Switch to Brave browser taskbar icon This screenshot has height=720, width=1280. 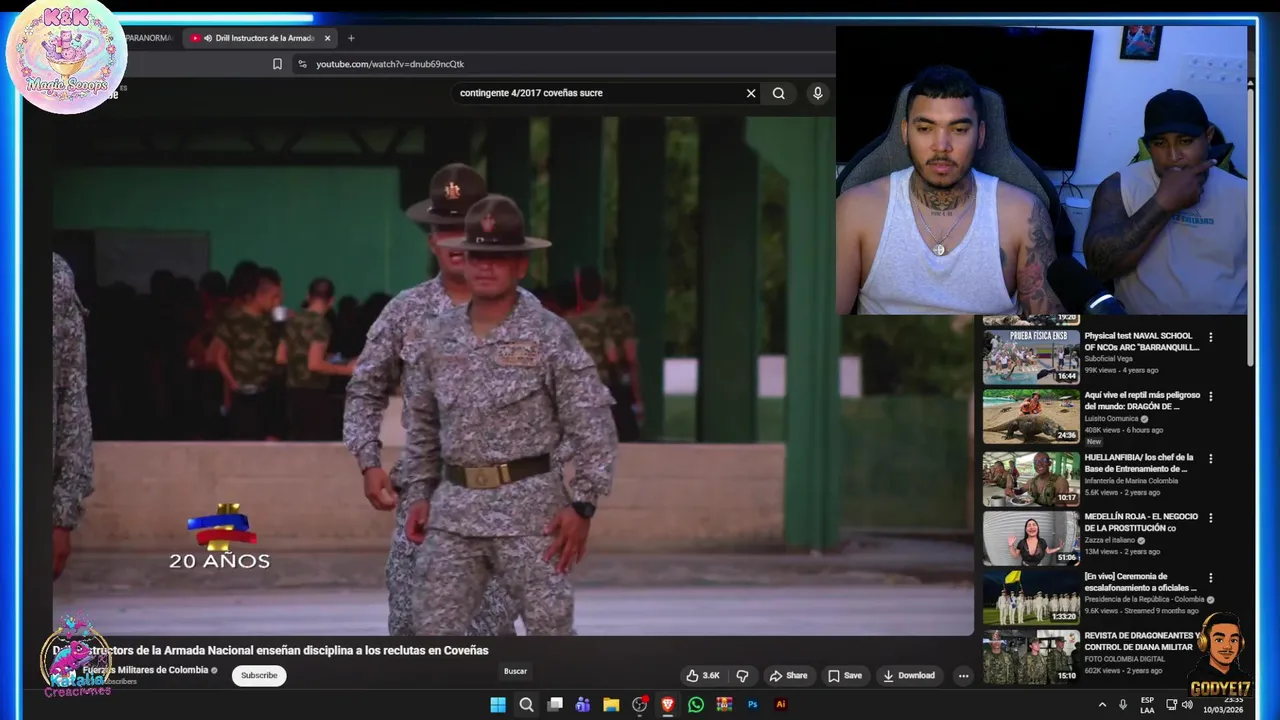tap(667, 704)
